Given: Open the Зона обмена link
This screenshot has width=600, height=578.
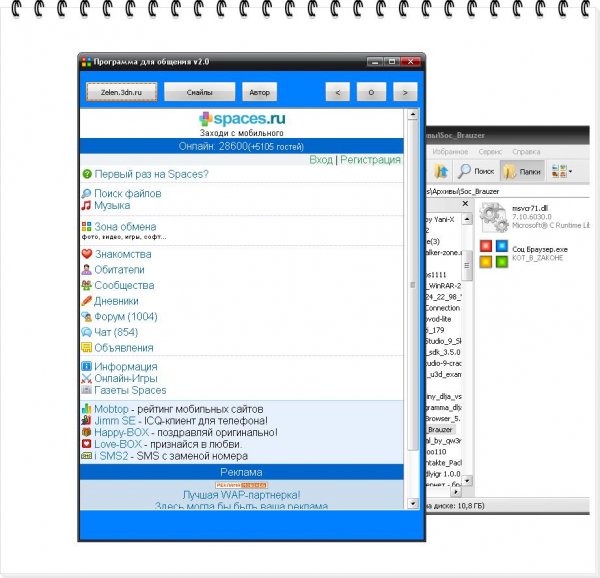Looking at the screenshot, I should click(x=126, y=226).
